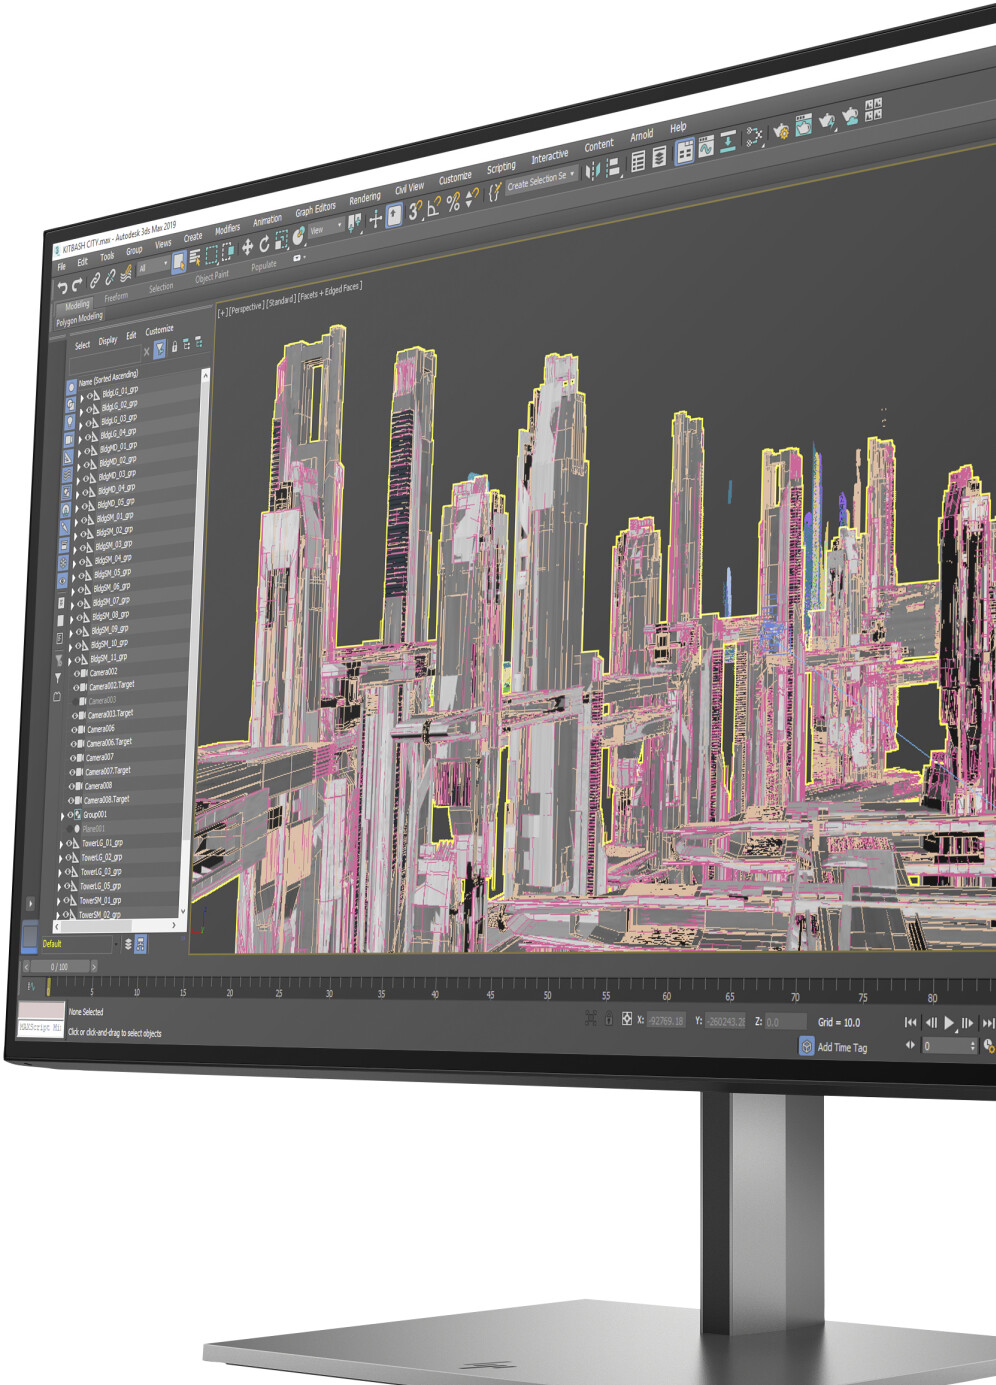The image size is (996, 1385).
Task: Show the hidden Plane001 object
Action: click(x=71, y=829)
